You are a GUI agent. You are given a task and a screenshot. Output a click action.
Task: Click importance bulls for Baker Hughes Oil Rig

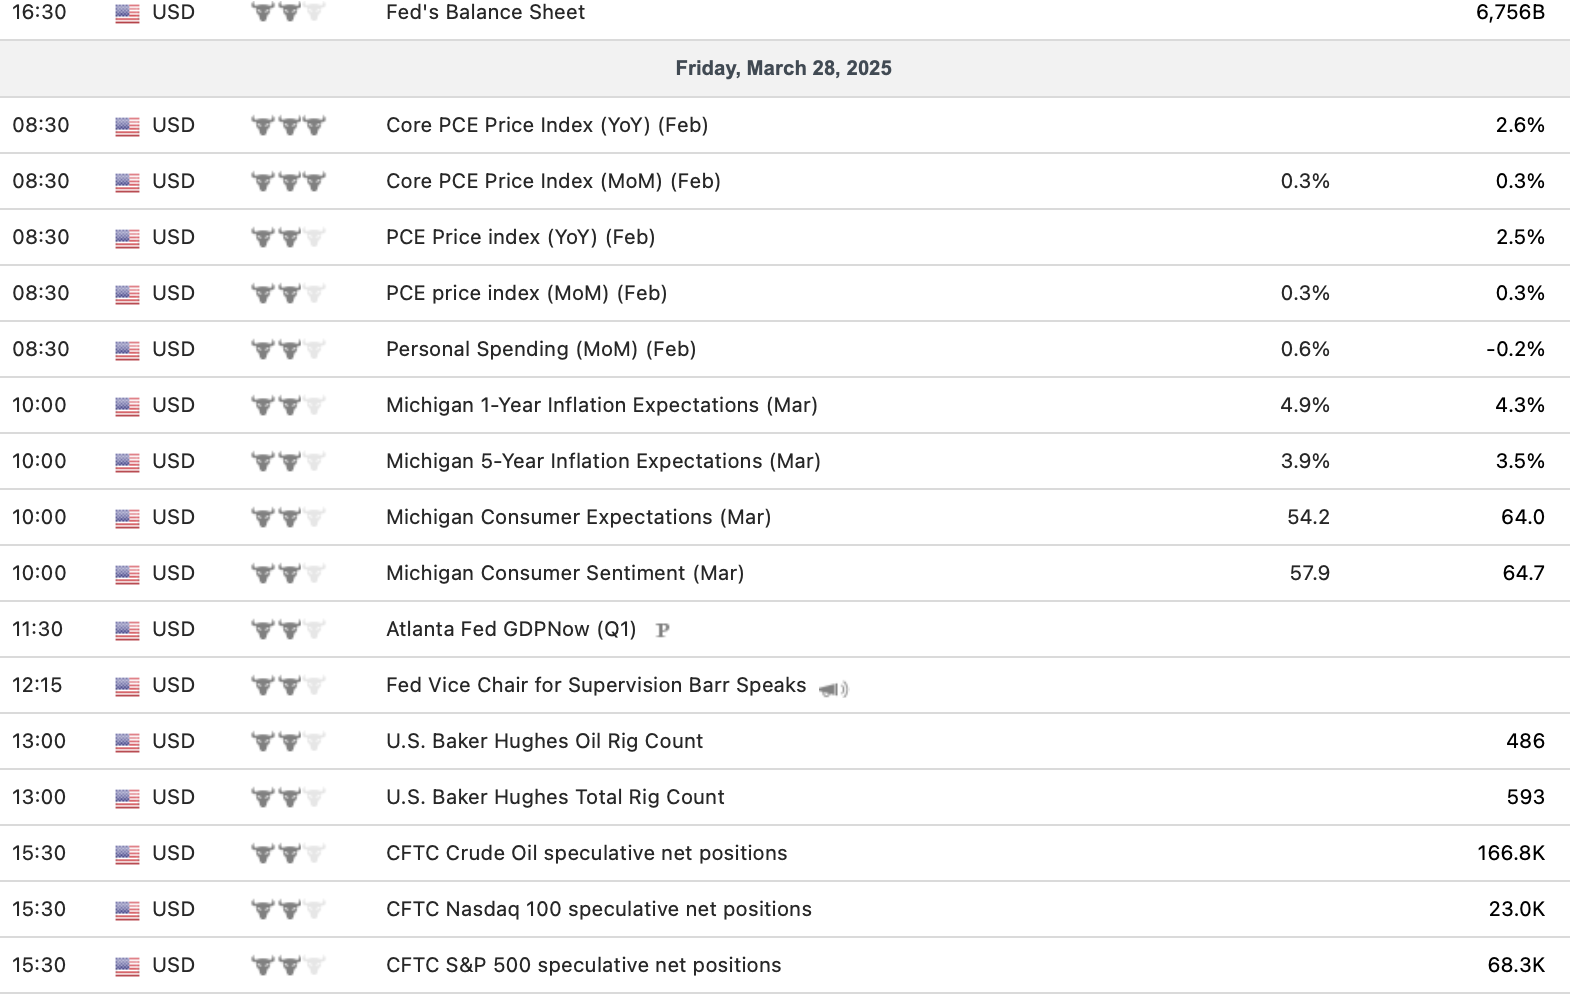[288, 742]
